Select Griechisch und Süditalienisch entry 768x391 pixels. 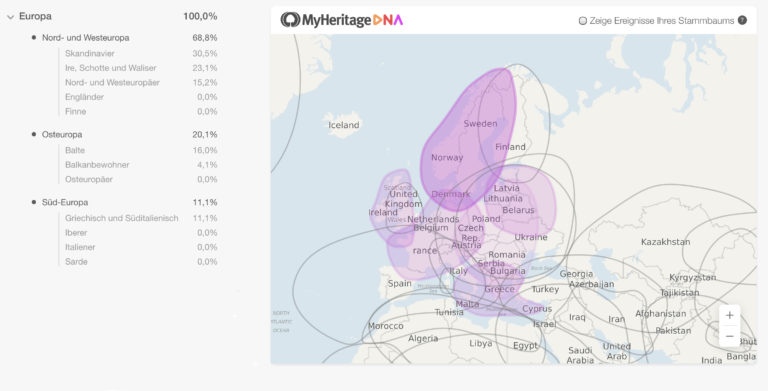click(x=141, y=218)
